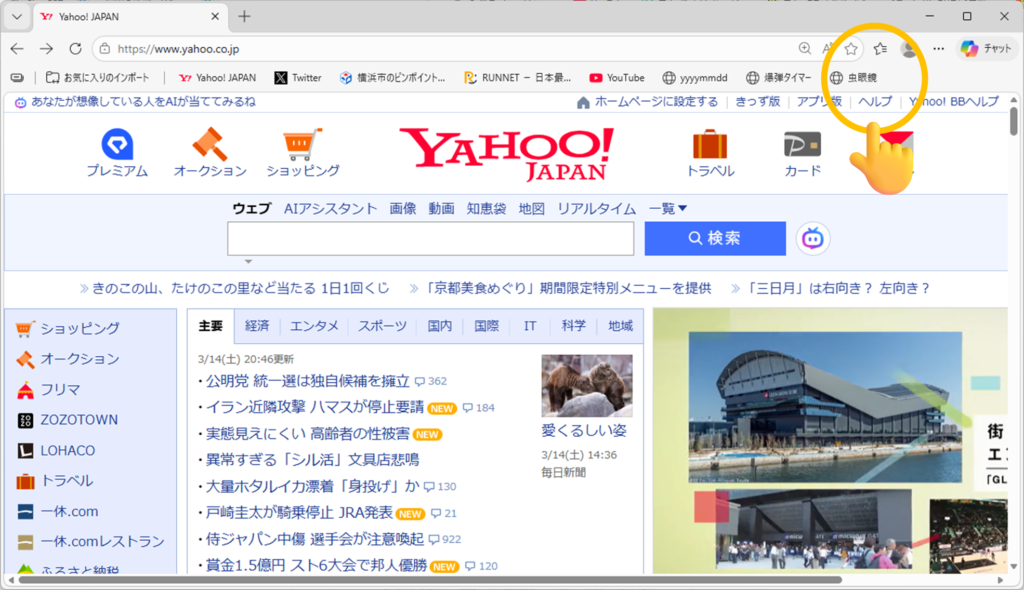The image size is (1024, 590).
Task: Click inside the Yahoo search text field
Action: 430,238
